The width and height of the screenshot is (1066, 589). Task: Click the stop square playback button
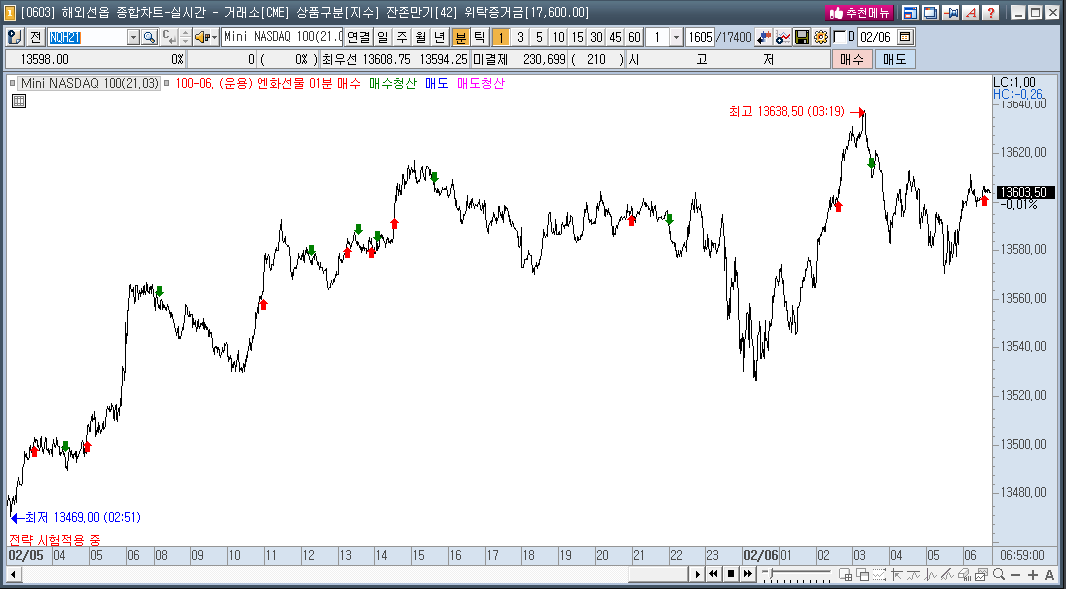pos(731,574)
